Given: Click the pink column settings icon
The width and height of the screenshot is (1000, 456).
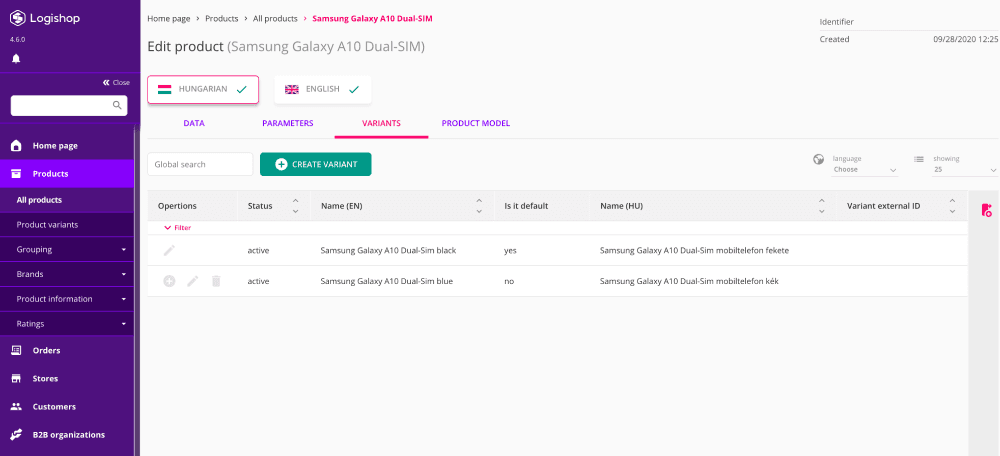Looking at the screenshot, I should click(x=986, y=210).
